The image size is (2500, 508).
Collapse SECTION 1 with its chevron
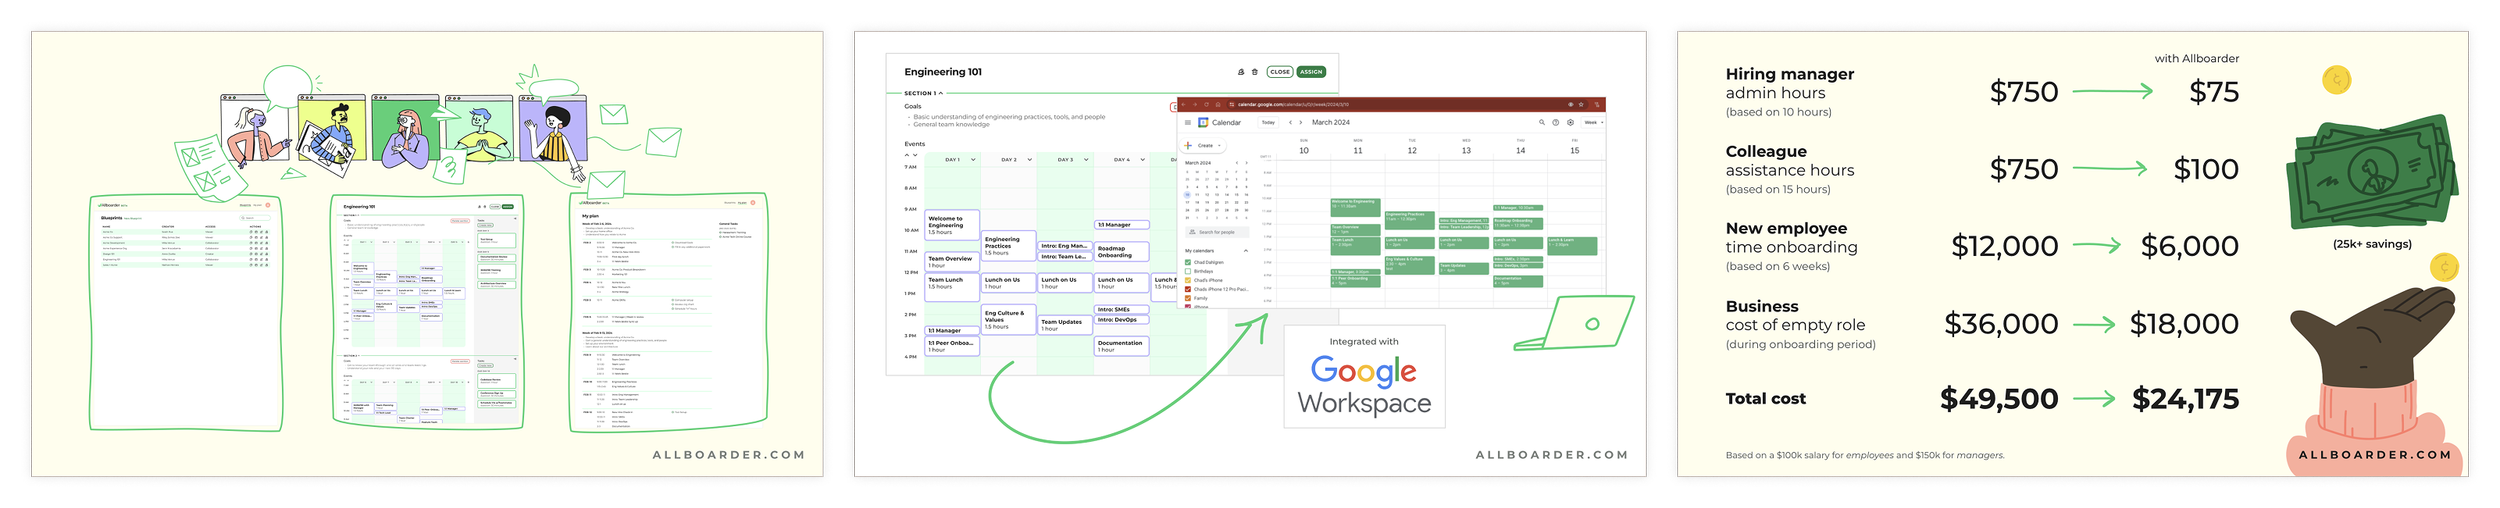pos(941,93)
